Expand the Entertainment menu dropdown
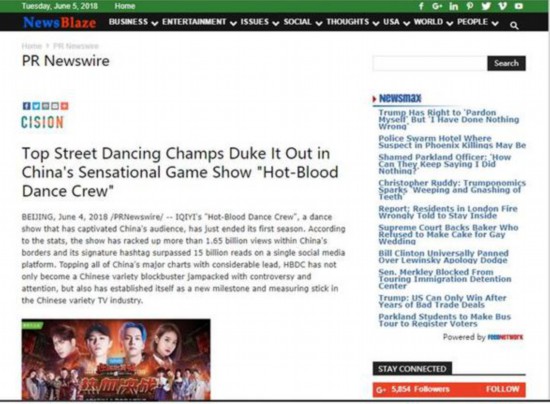This screenshot has width=550, height=404. point(199,22)
